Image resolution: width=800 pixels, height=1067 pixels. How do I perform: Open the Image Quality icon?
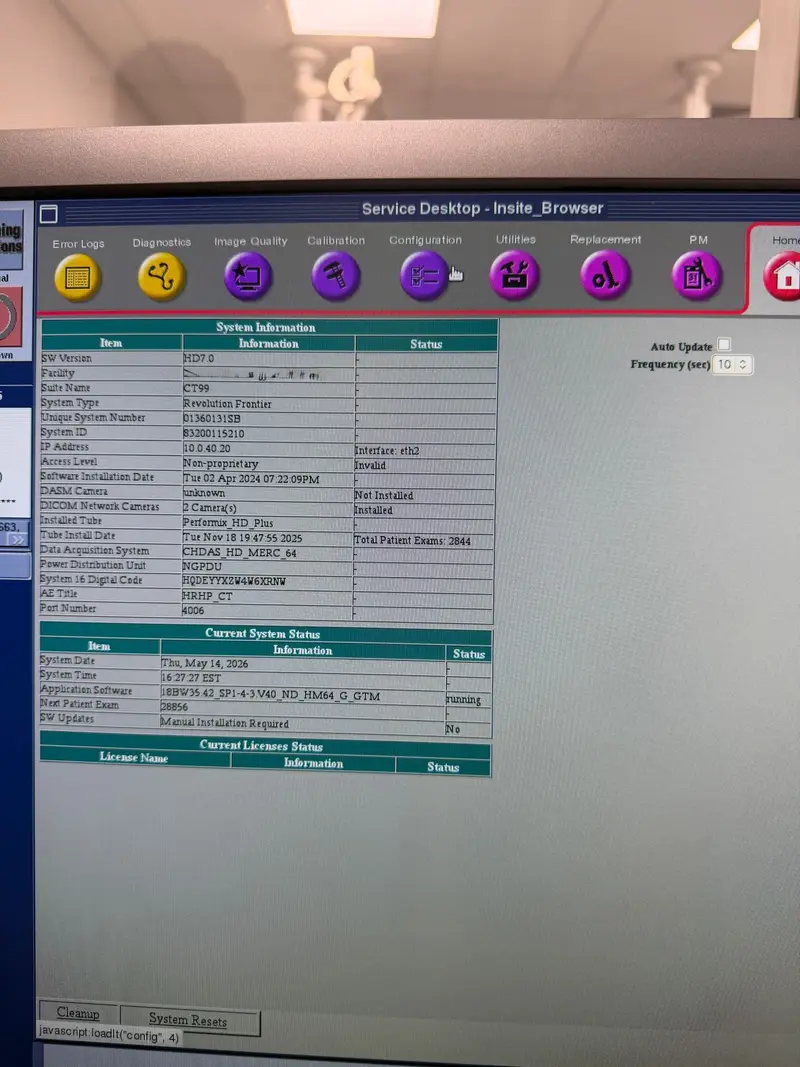coord(248,276)
